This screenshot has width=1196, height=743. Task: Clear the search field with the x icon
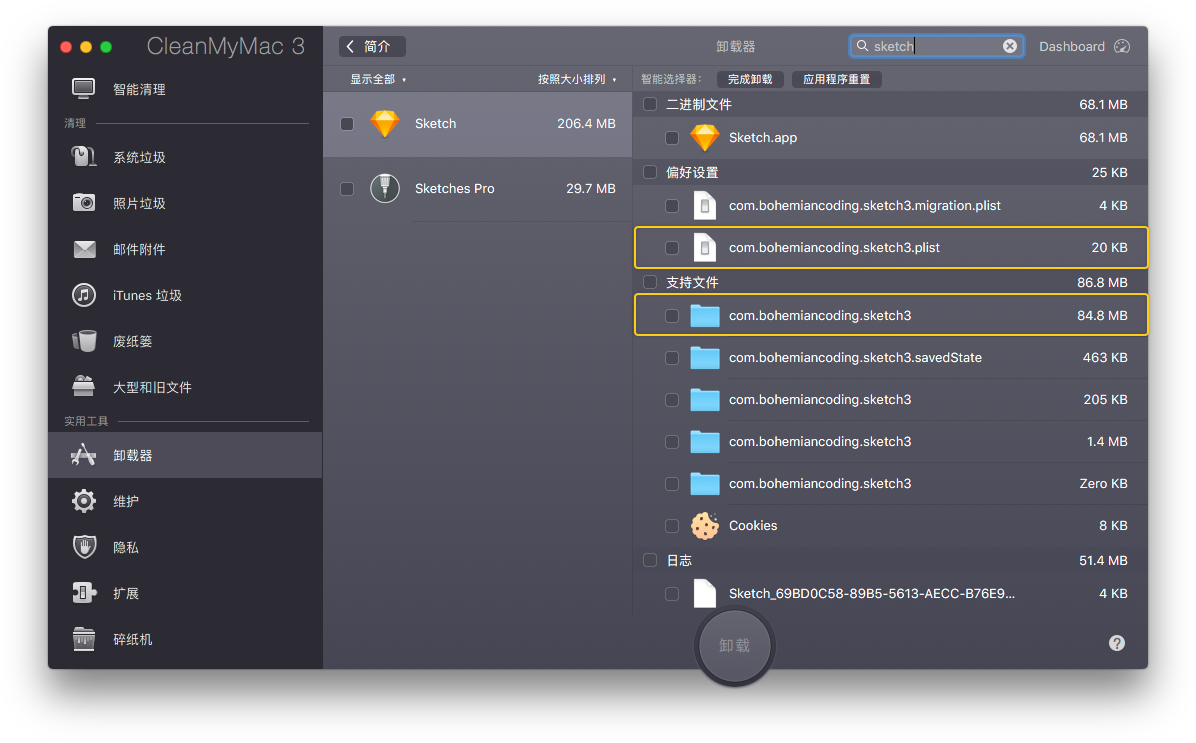point(1009,46)
